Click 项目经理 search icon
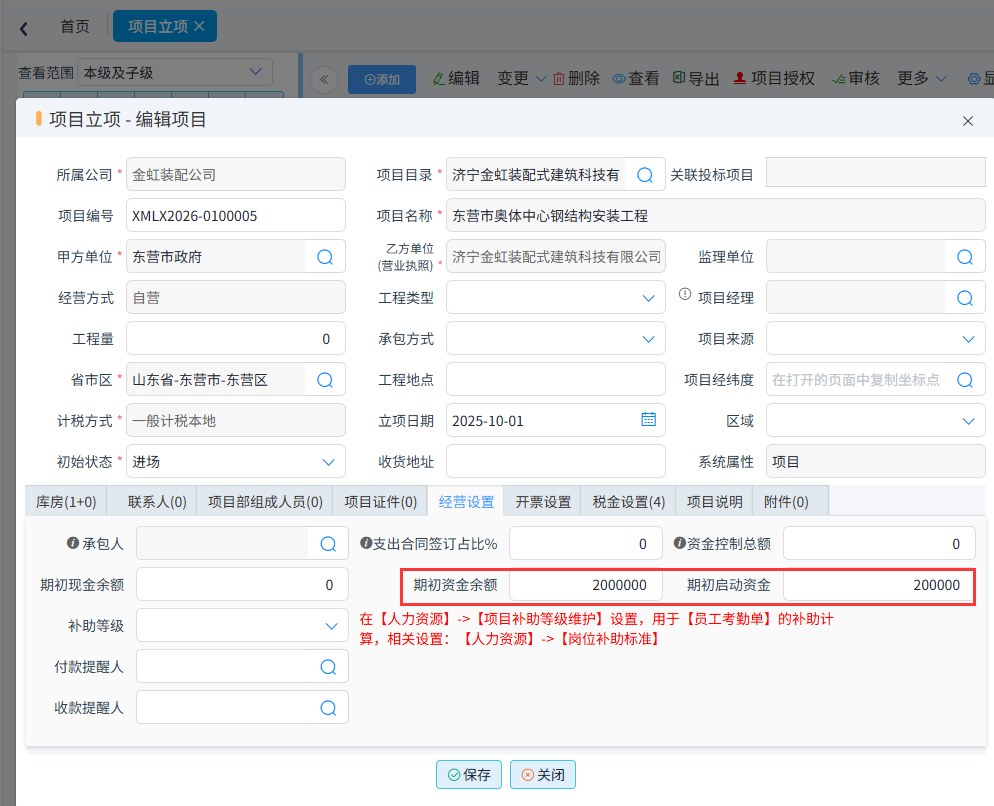The width and height of the screenshot is (994, 806). (x=964, y=298)
